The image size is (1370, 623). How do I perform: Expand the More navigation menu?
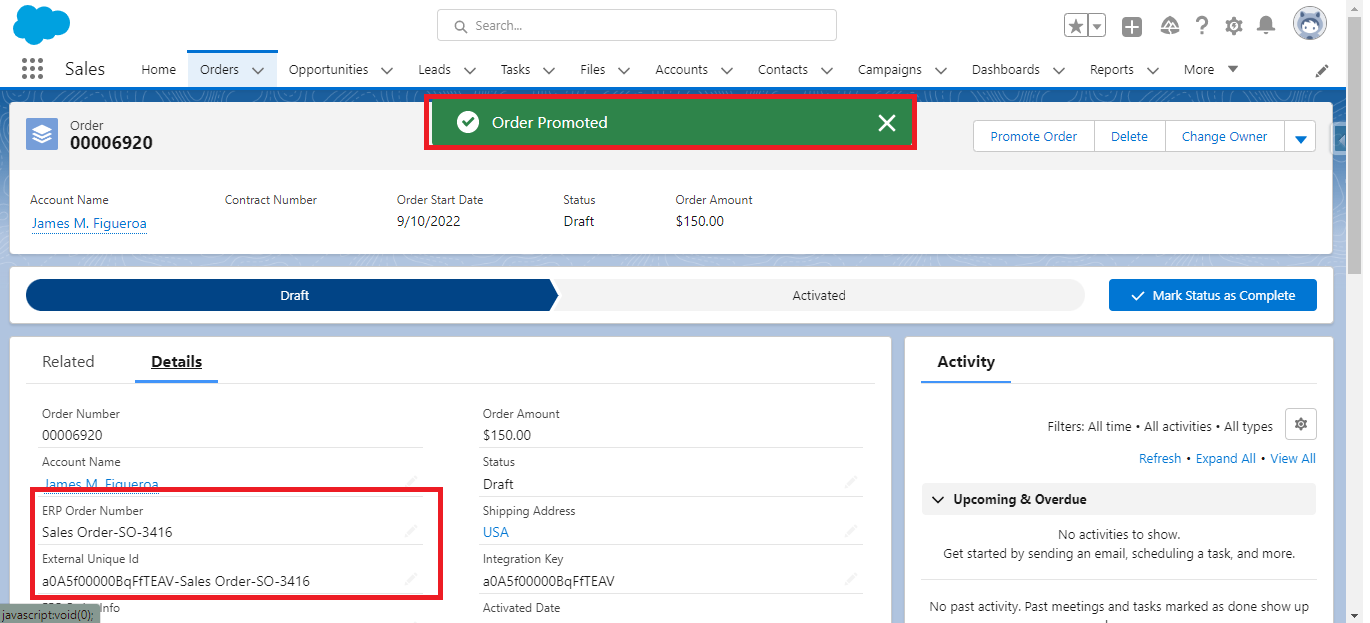(x=1210, y=69)
